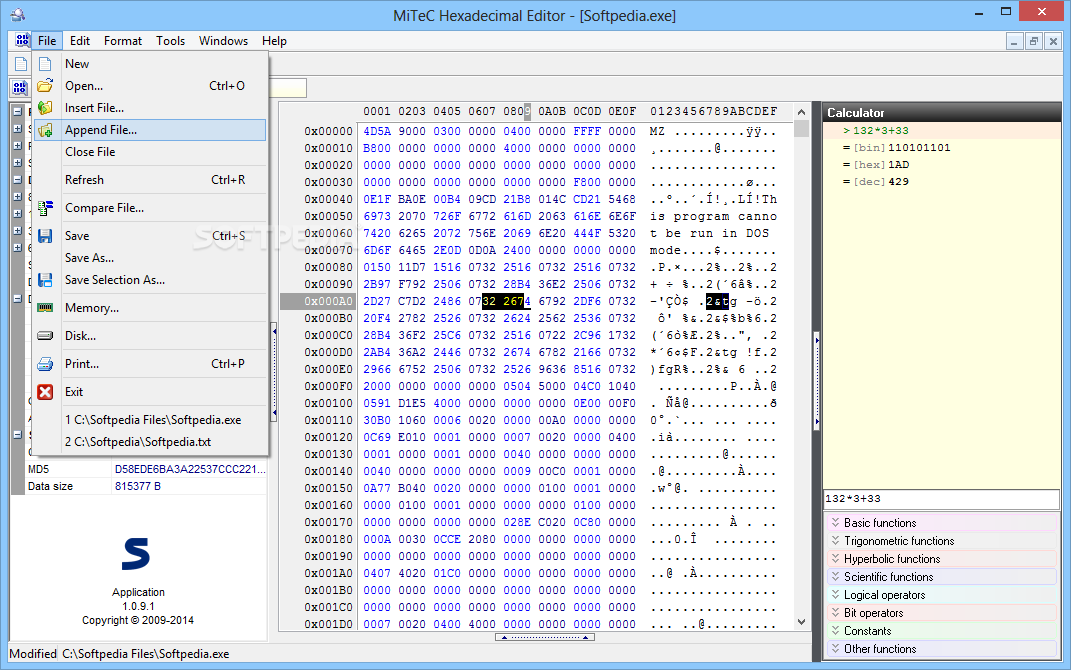Expand Logical operators section

[x=942, y=595]
